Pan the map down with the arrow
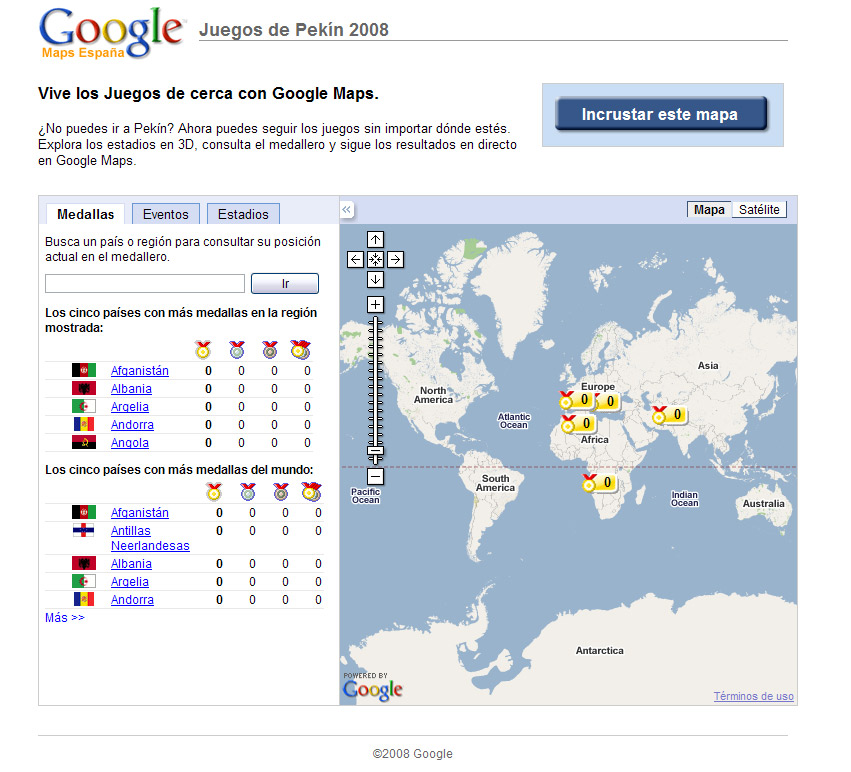Image resolution: width=851 pixels, height=772 pixels. coord(375,280)
